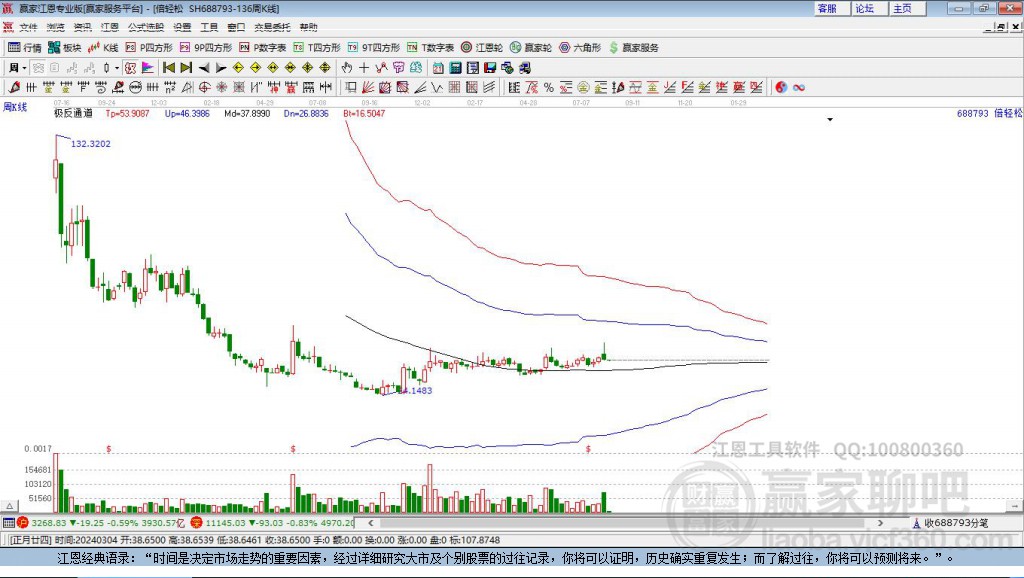Switch to the K线 chart view
Image resolution: width=1024 pixels, height=578 pixels.
(103, 48)
